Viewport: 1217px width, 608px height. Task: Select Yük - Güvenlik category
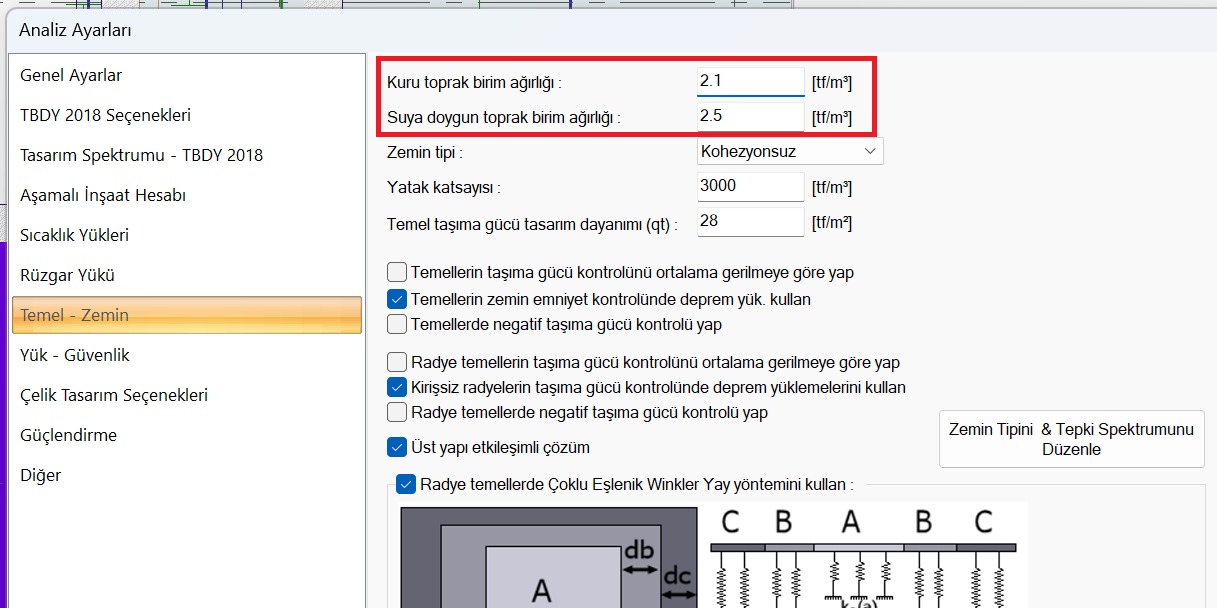(75, 356)
